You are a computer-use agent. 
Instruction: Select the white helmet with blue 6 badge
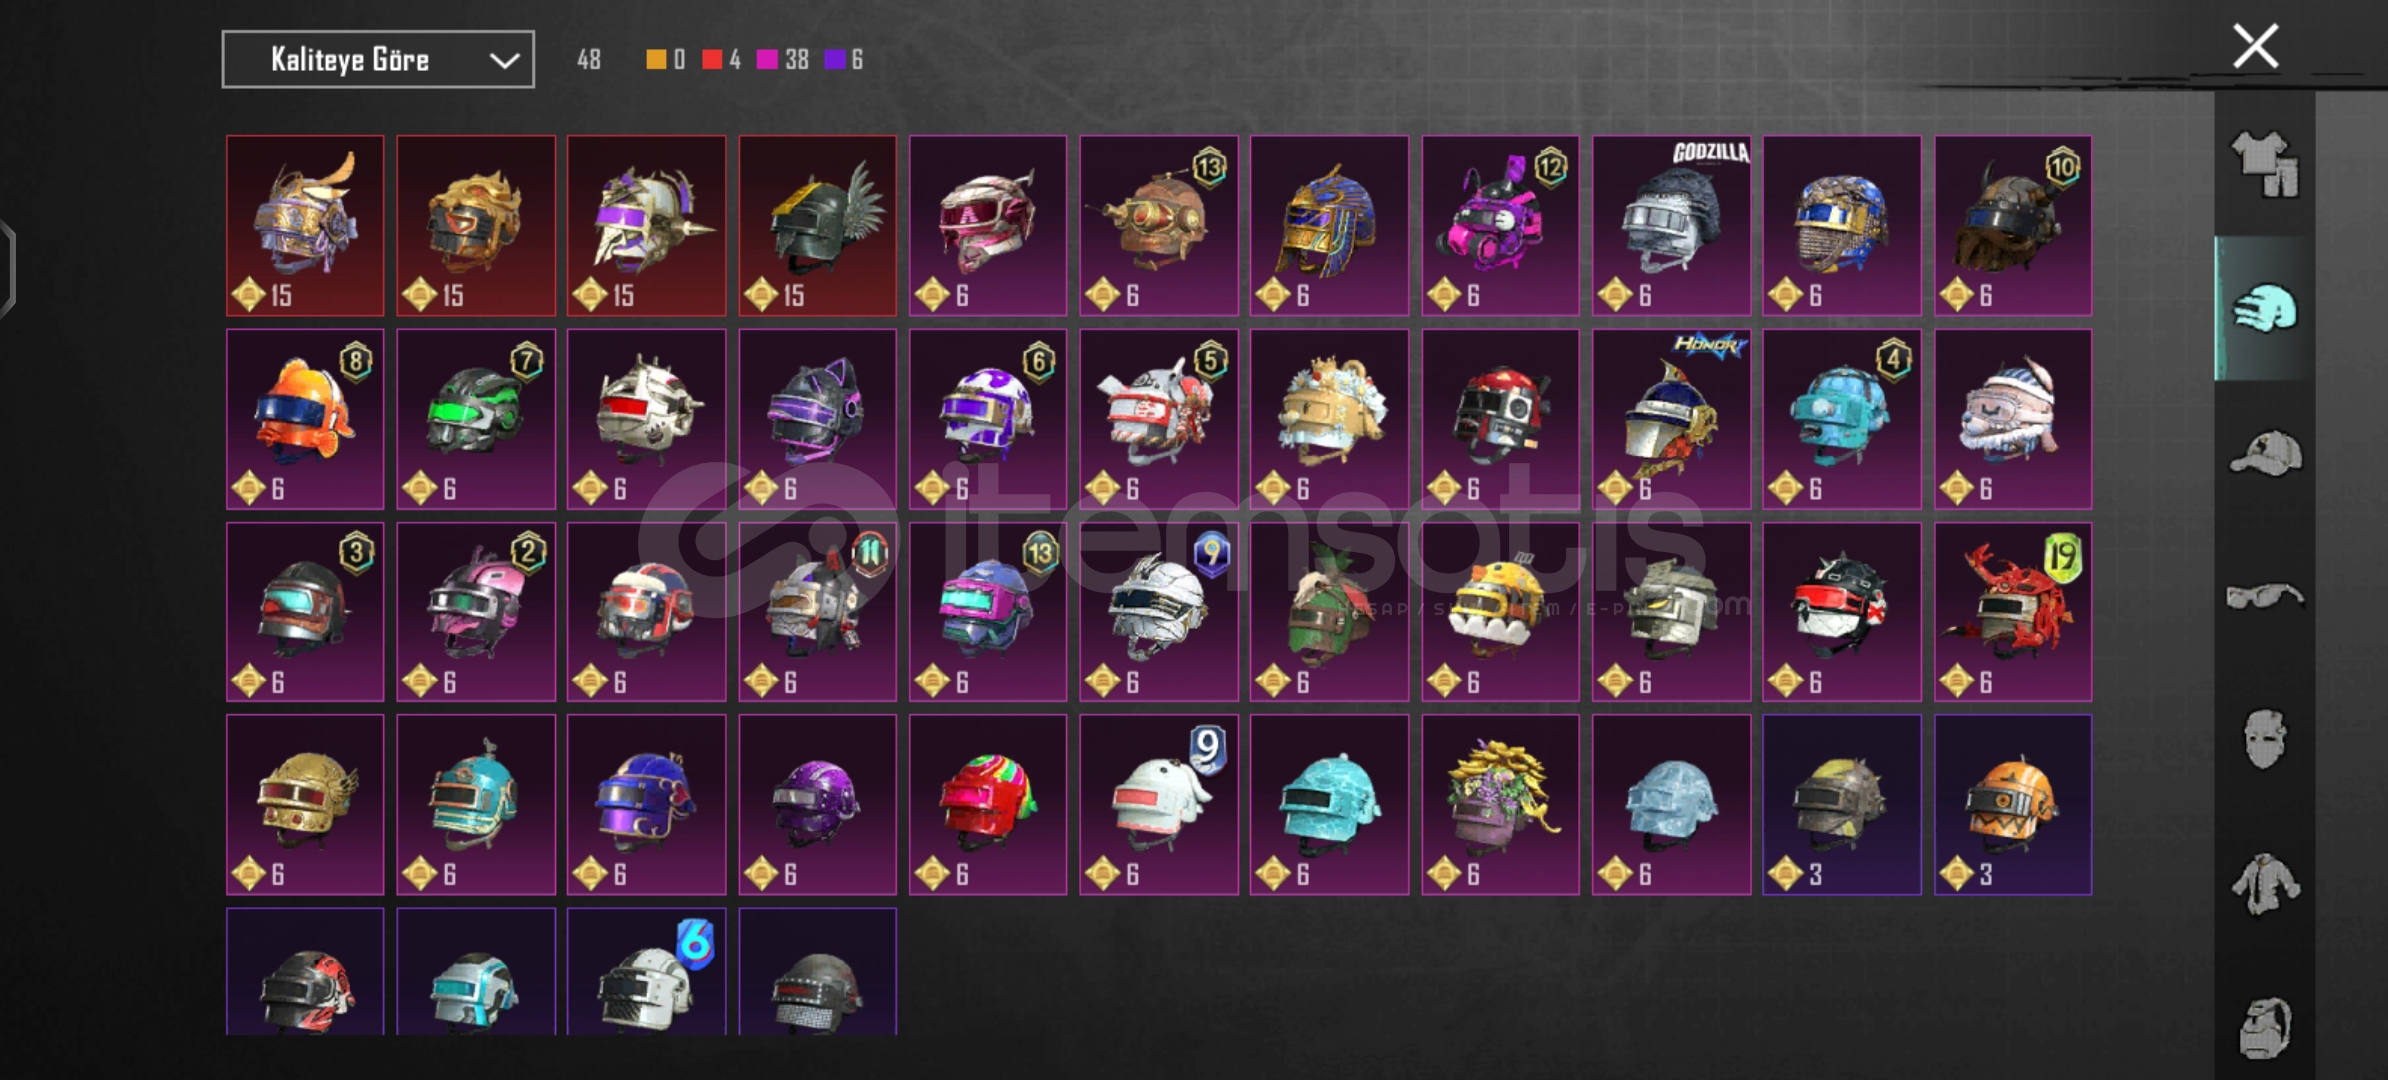click(x=646, y=972)
